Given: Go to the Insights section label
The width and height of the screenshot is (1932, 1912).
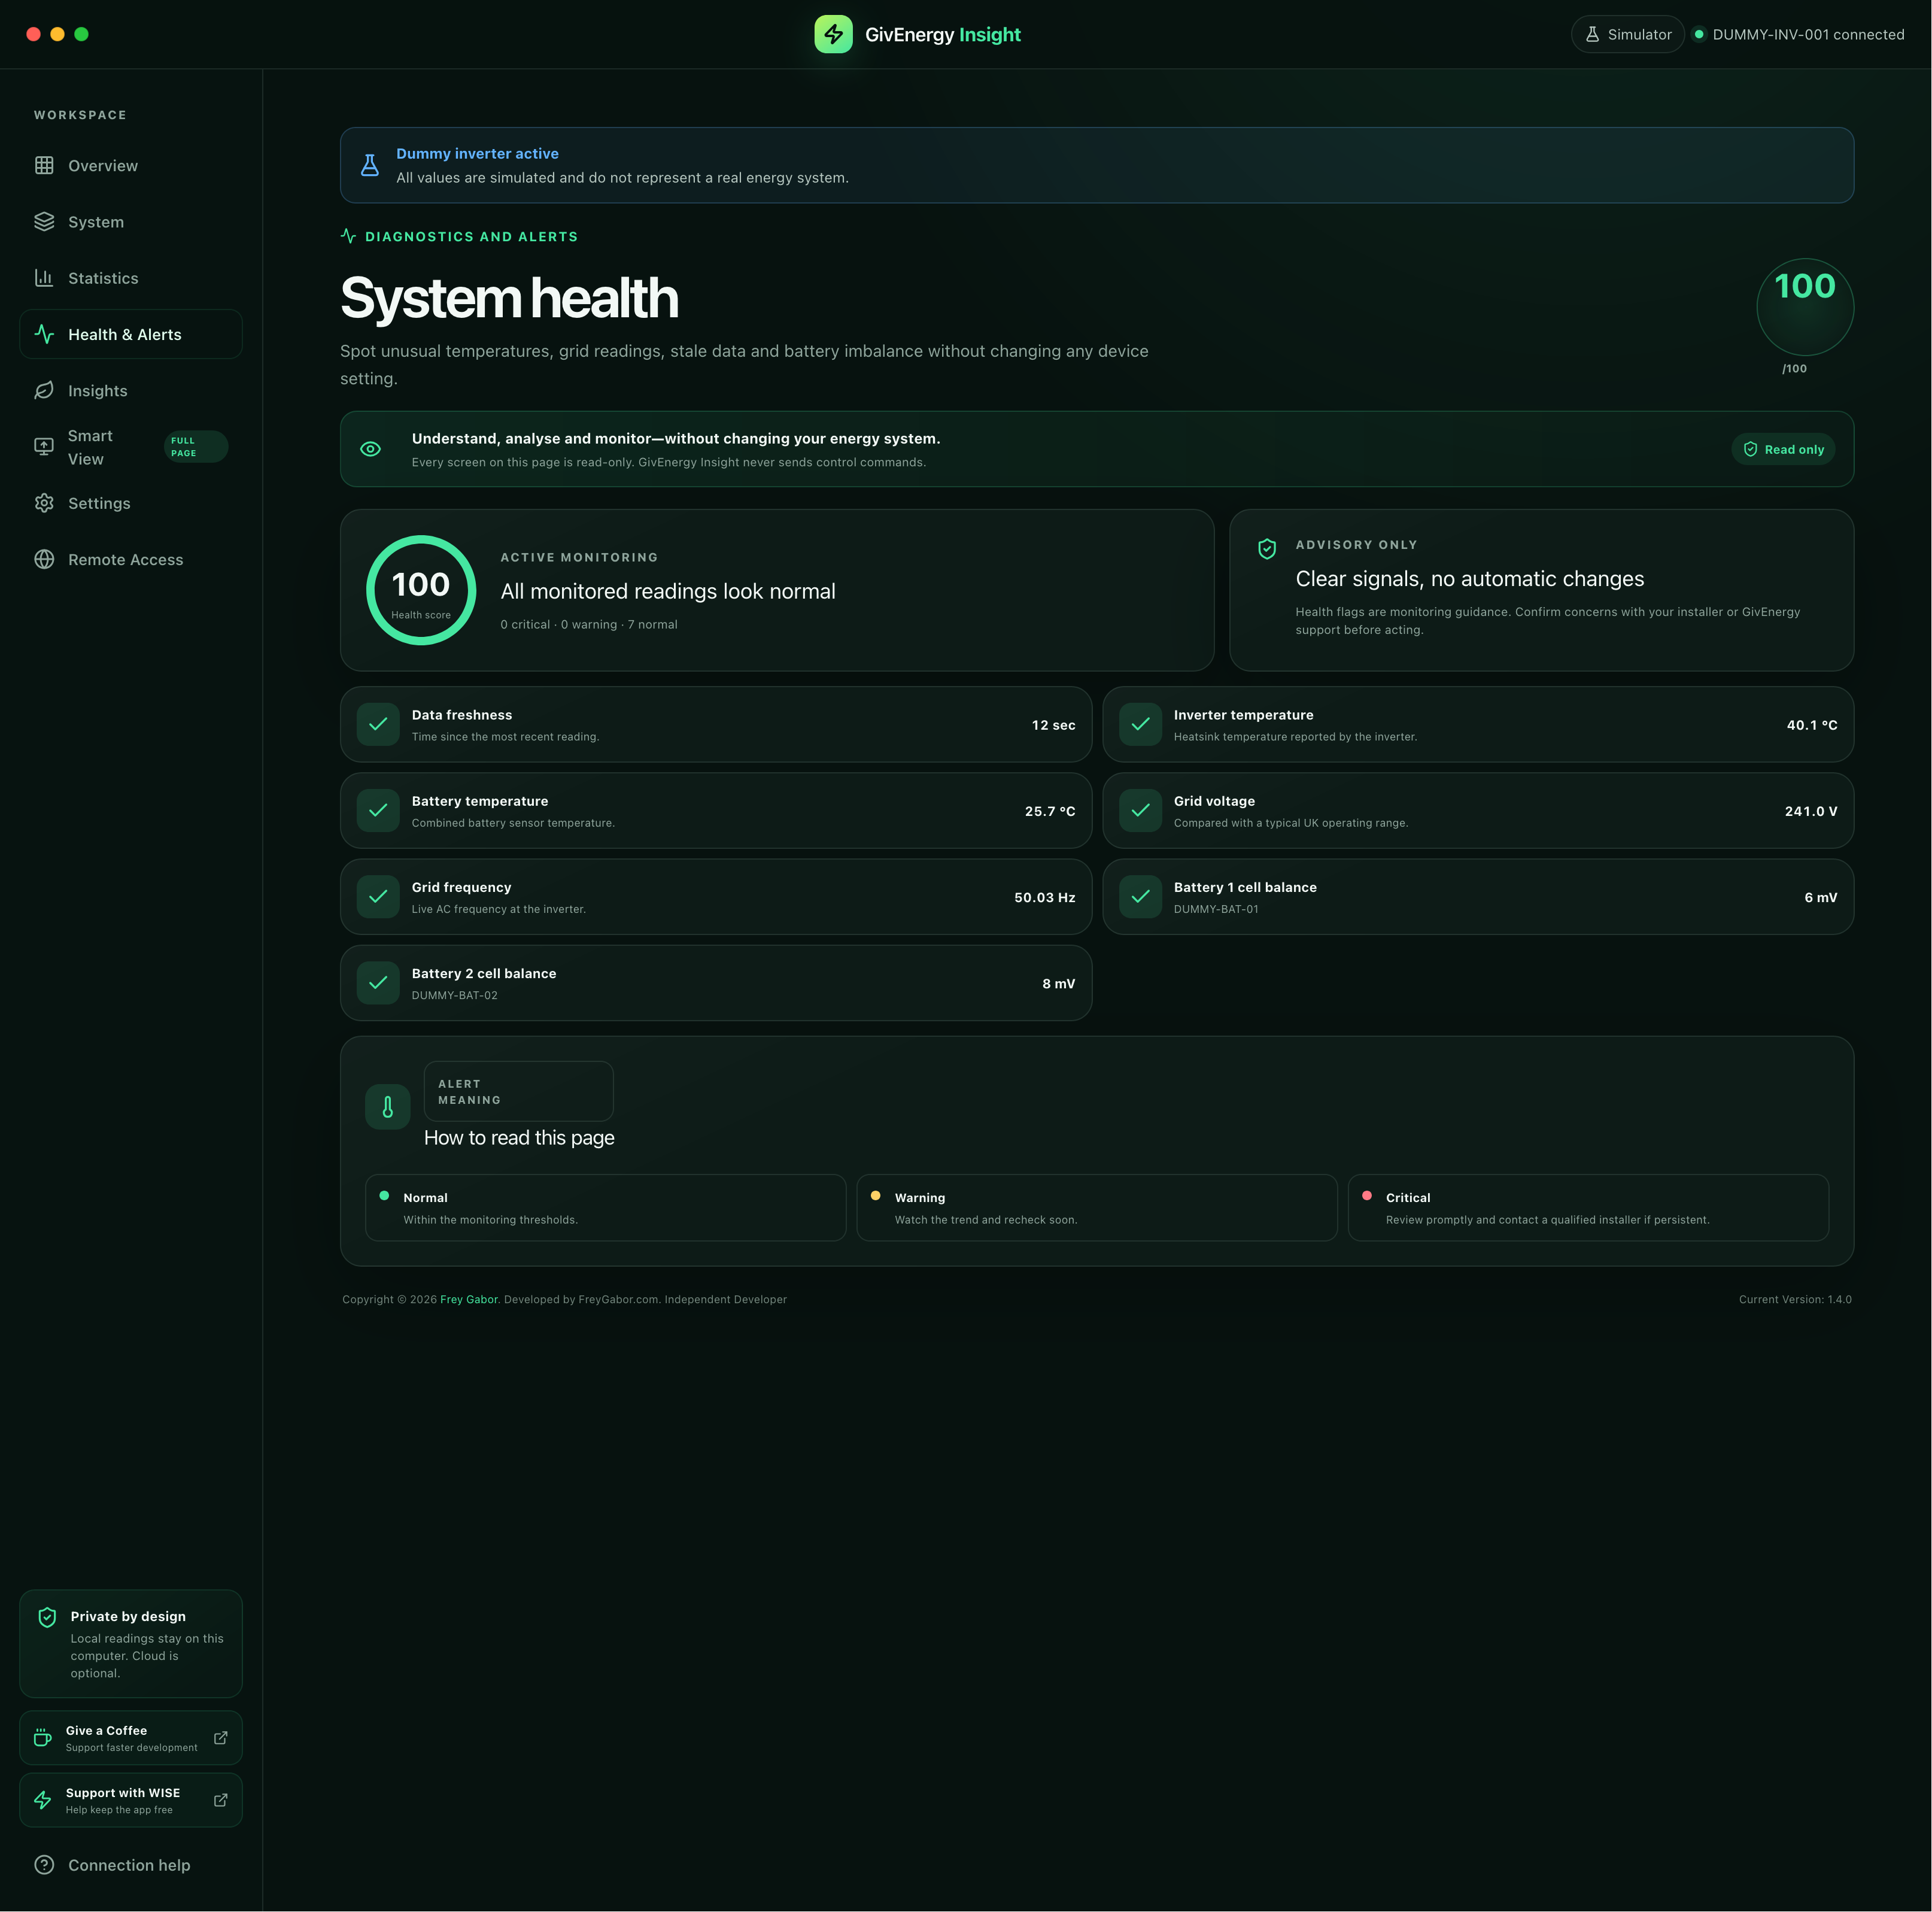Looking at the screenshot, I should click(98, 391).
